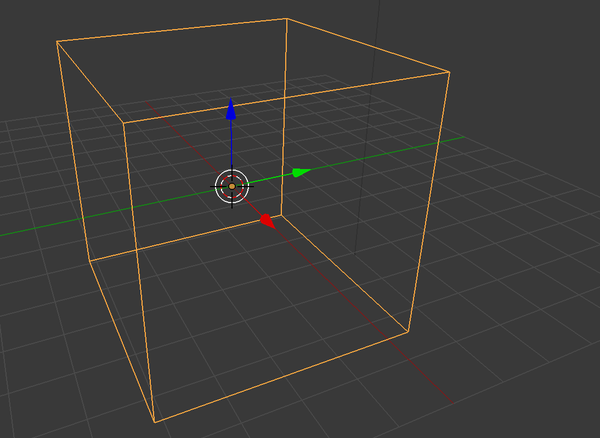Click the blue Z-axis arrow of the gizmo
The width and height of the screenshot is (600, 438).
[x=231, y=109]
